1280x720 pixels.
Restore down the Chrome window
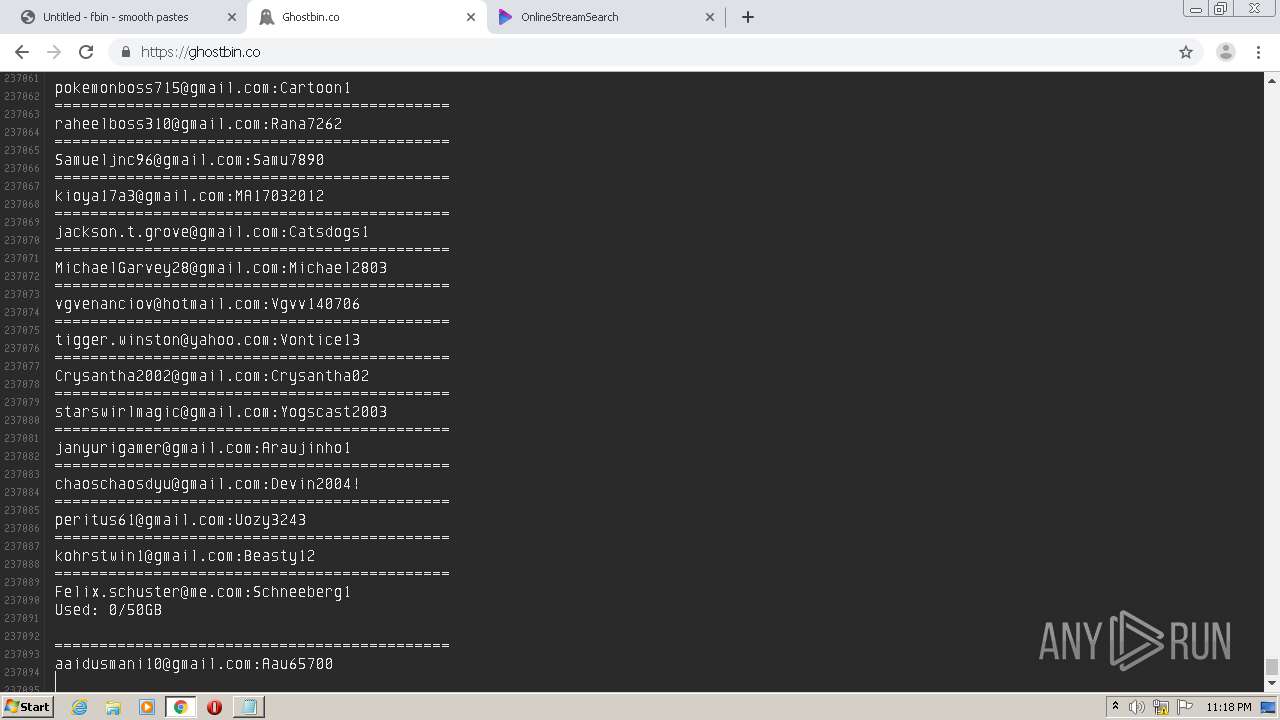coord(1220,9)
